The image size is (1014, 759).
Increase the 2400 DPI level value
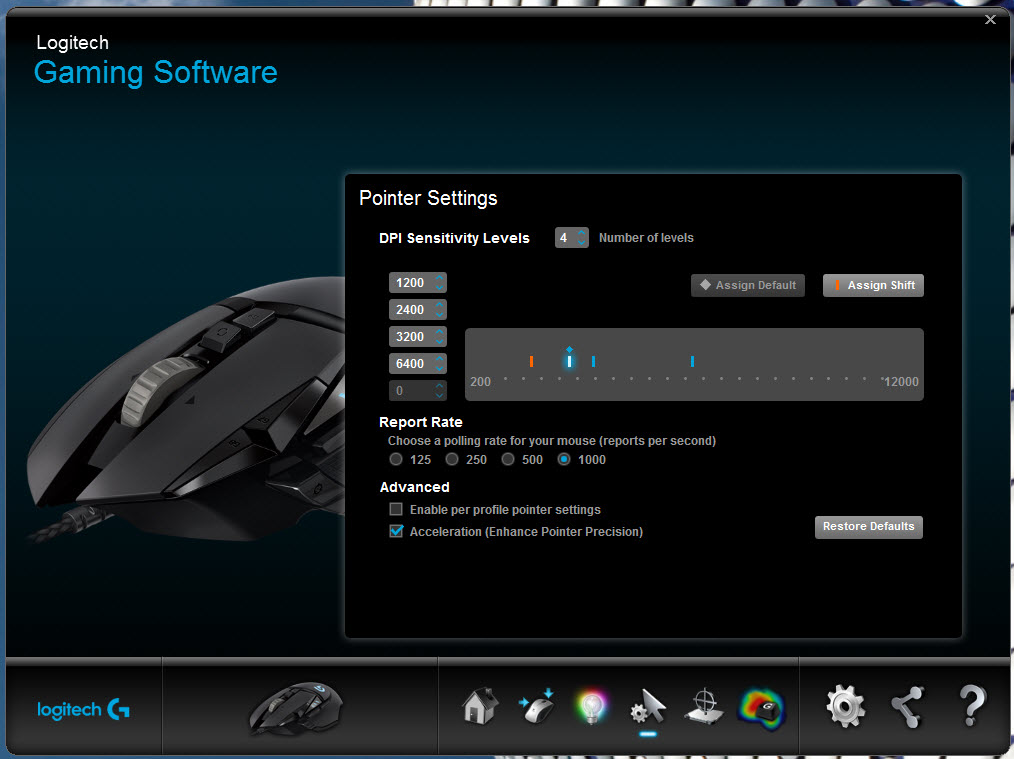(x=439, y=305)
